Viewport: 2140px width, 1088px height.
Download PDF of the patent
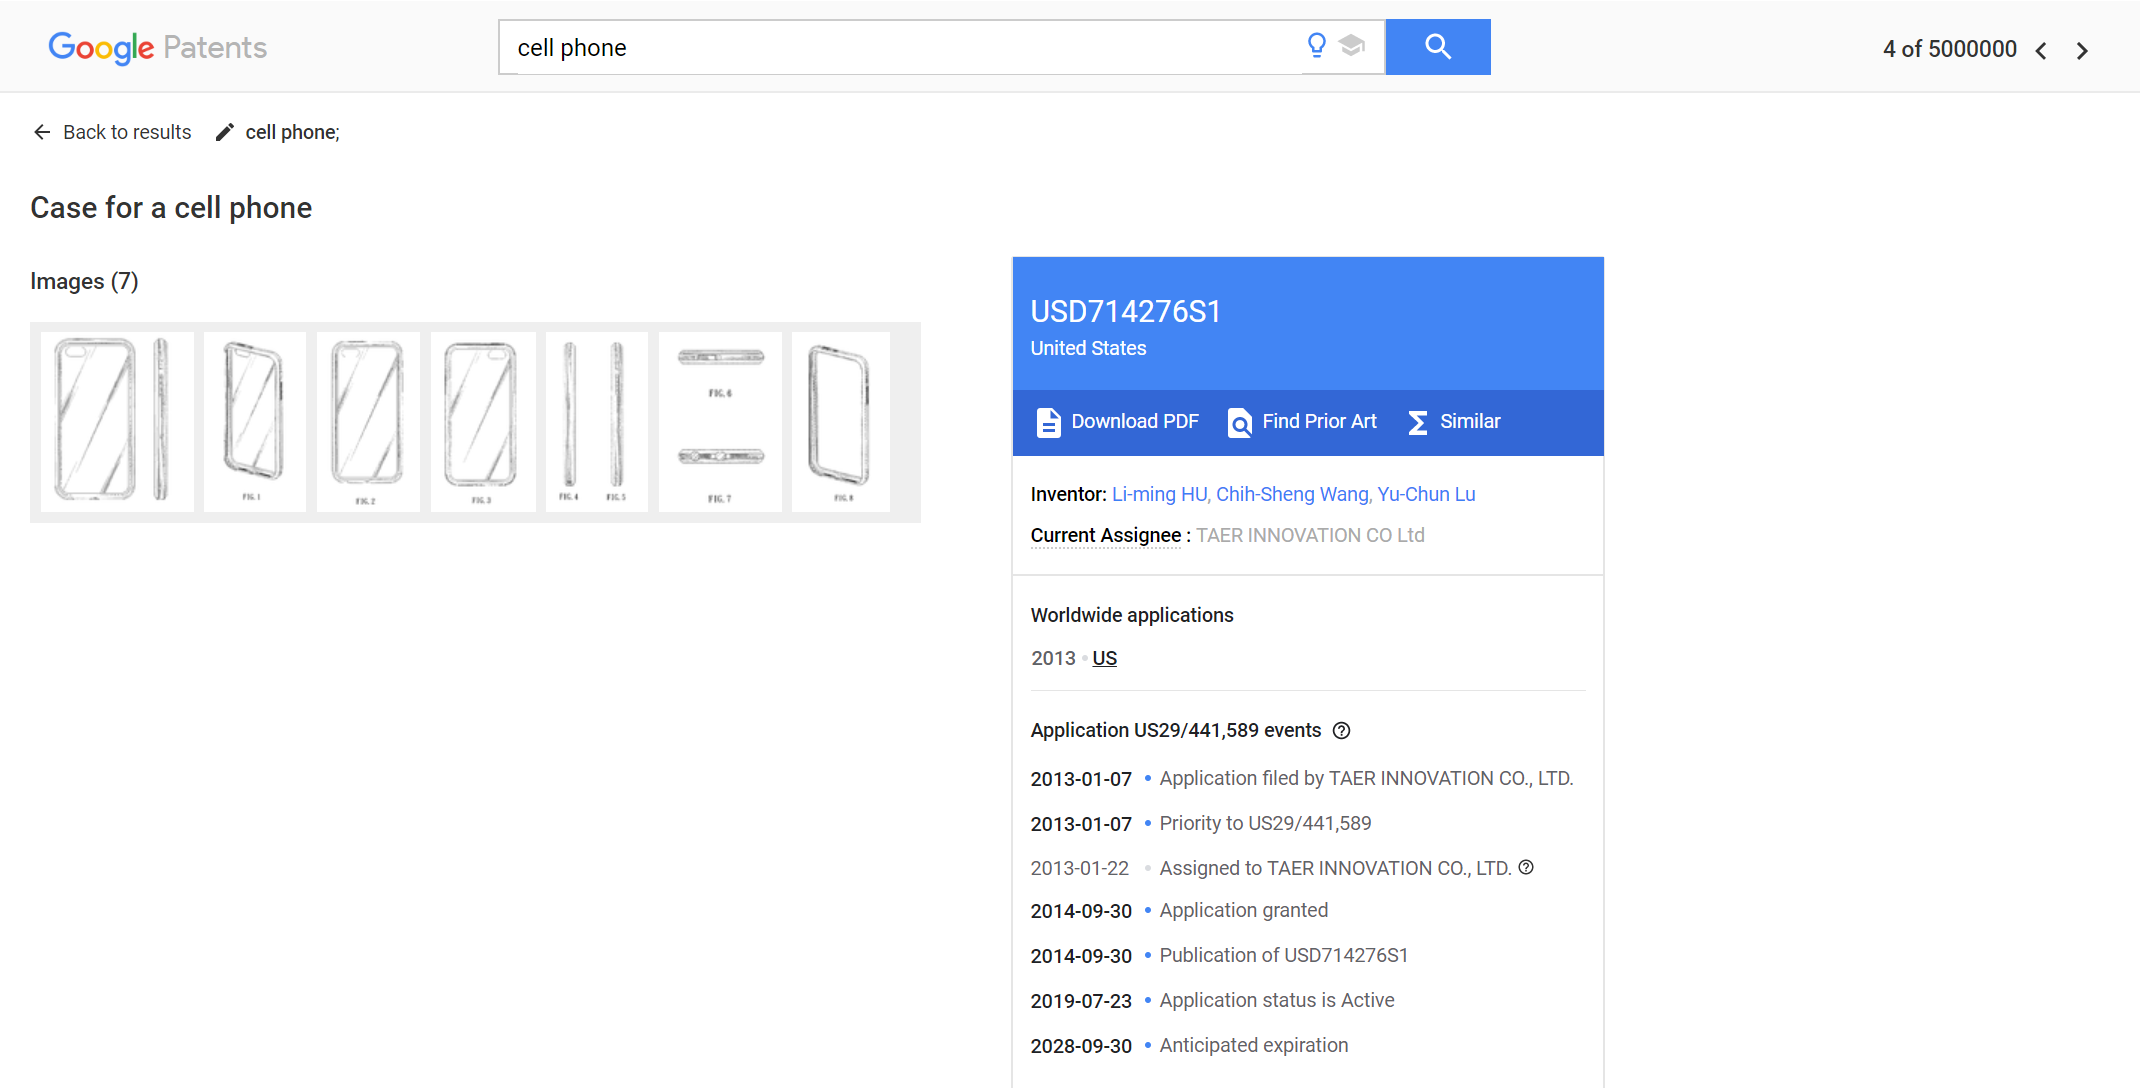click(1117, 422)
